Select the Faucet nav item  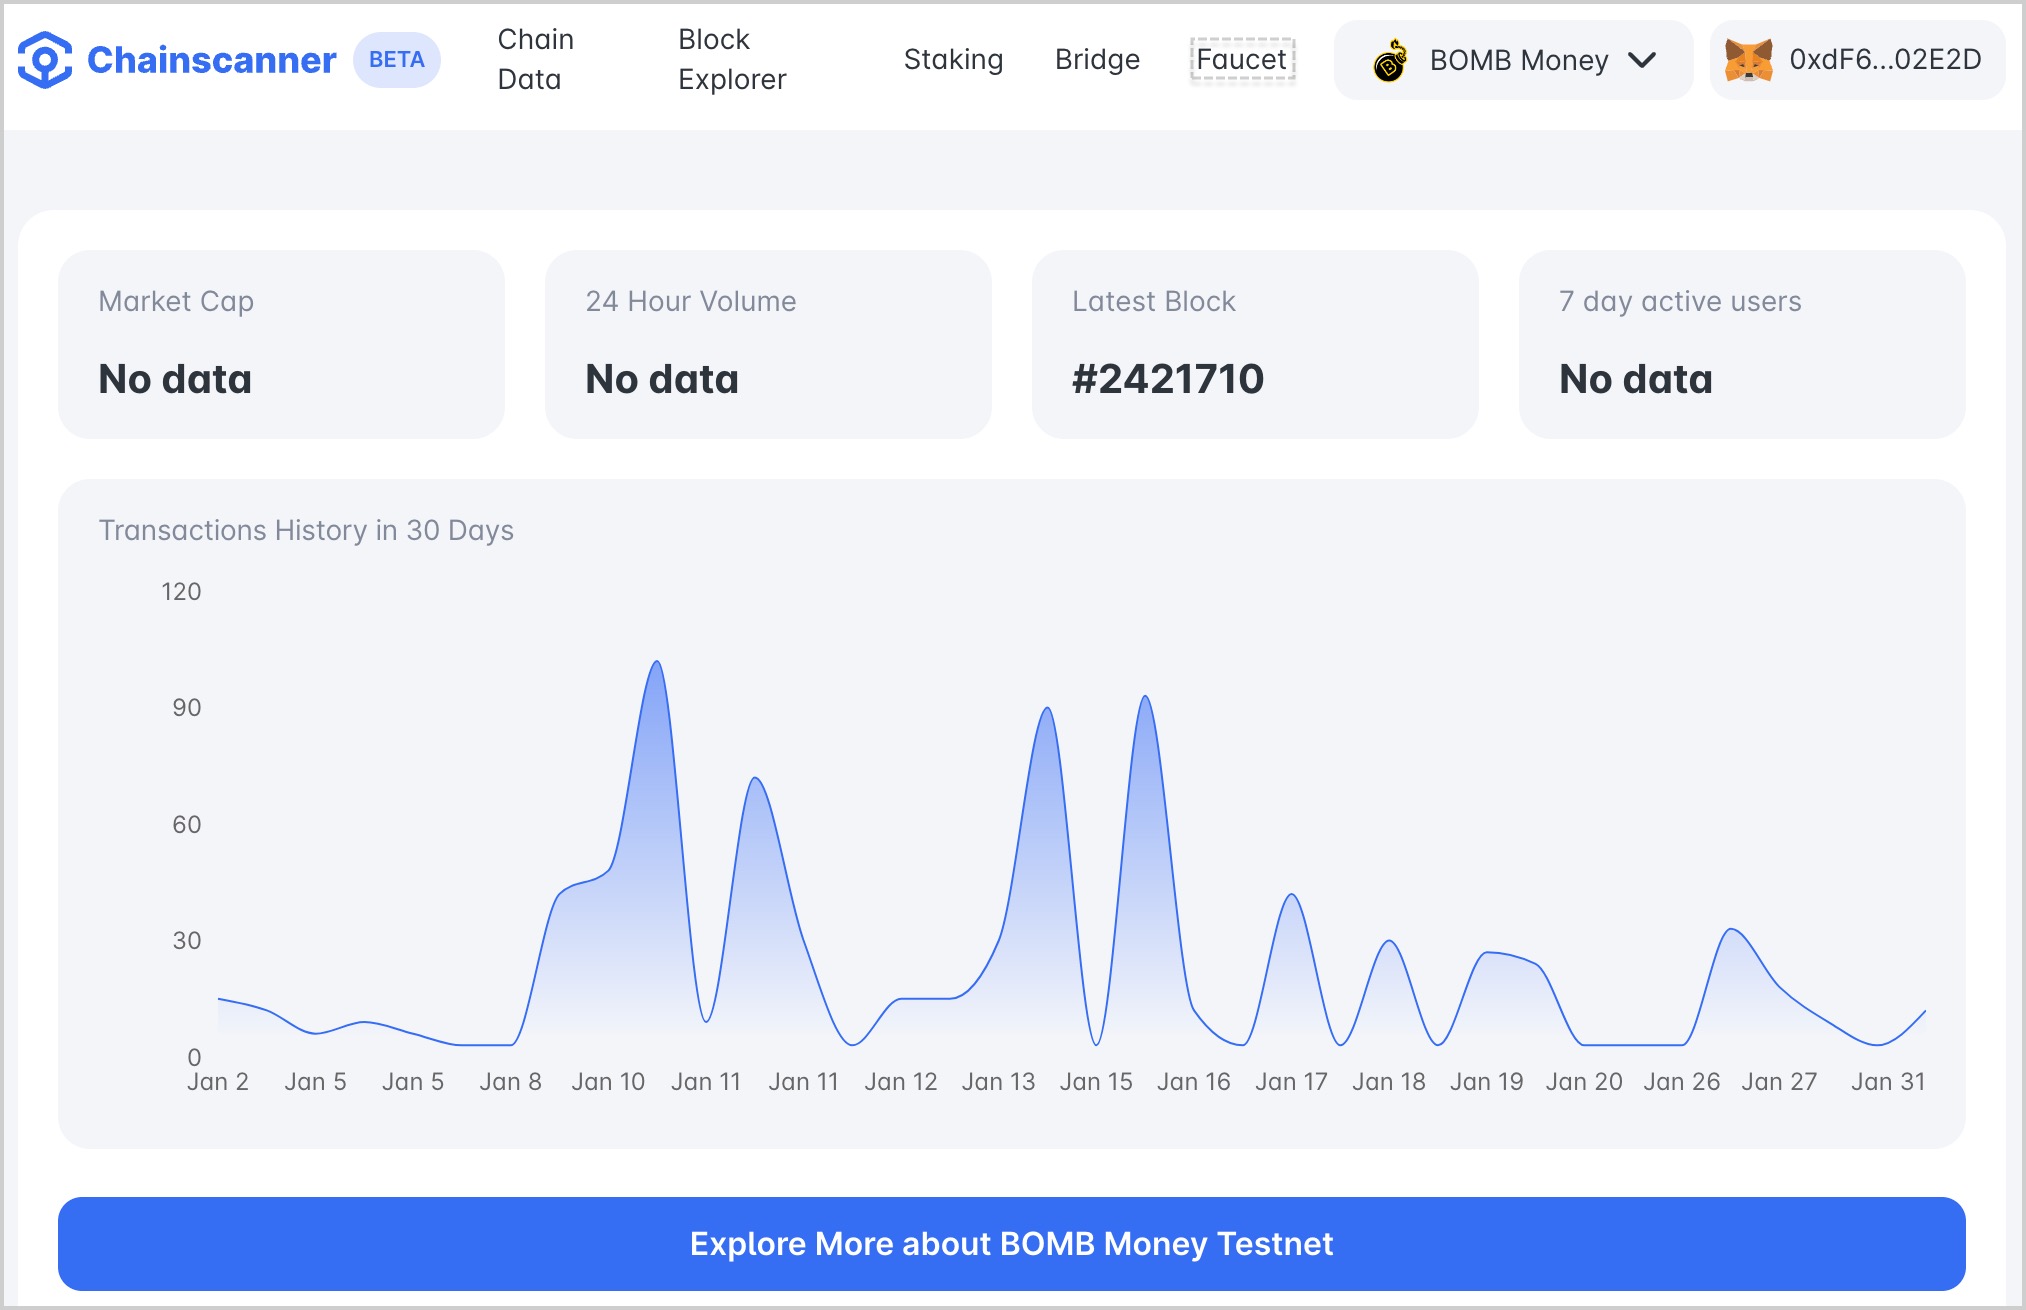[x=1242, y=60]
